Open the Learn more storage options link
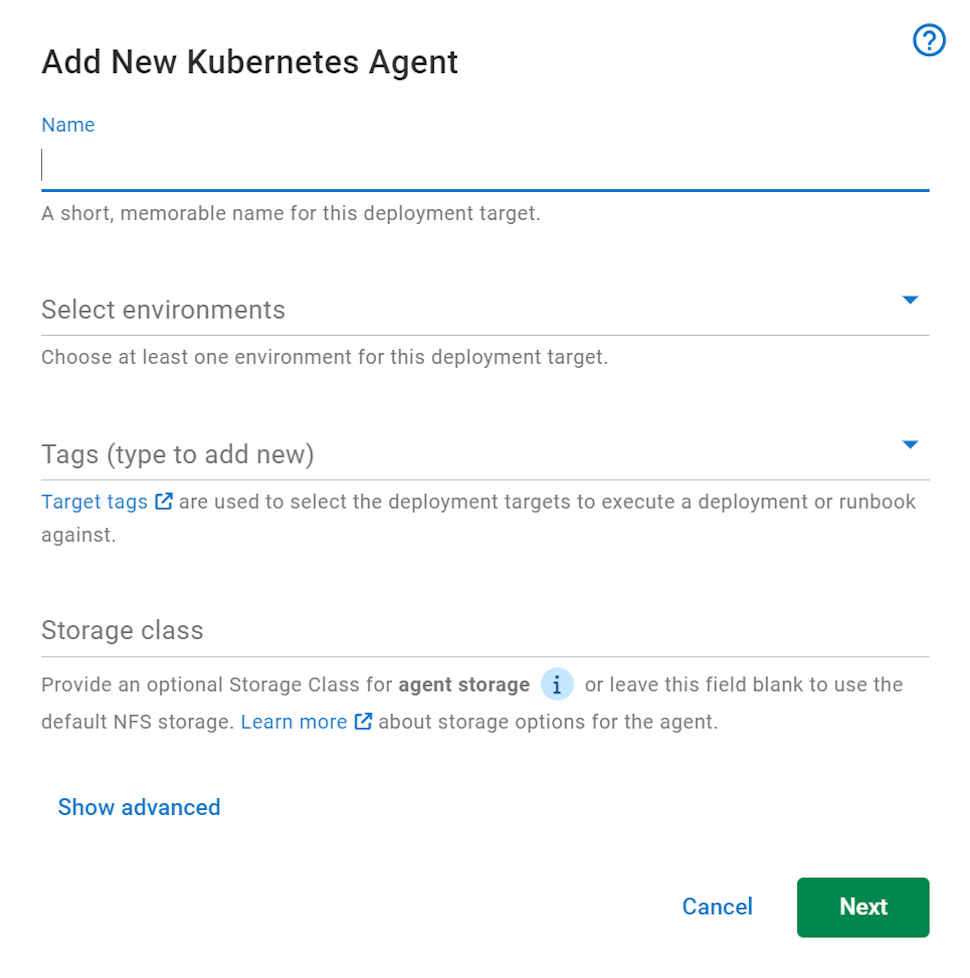This screenshot has height=978, width=970. [x=292, y=721]
